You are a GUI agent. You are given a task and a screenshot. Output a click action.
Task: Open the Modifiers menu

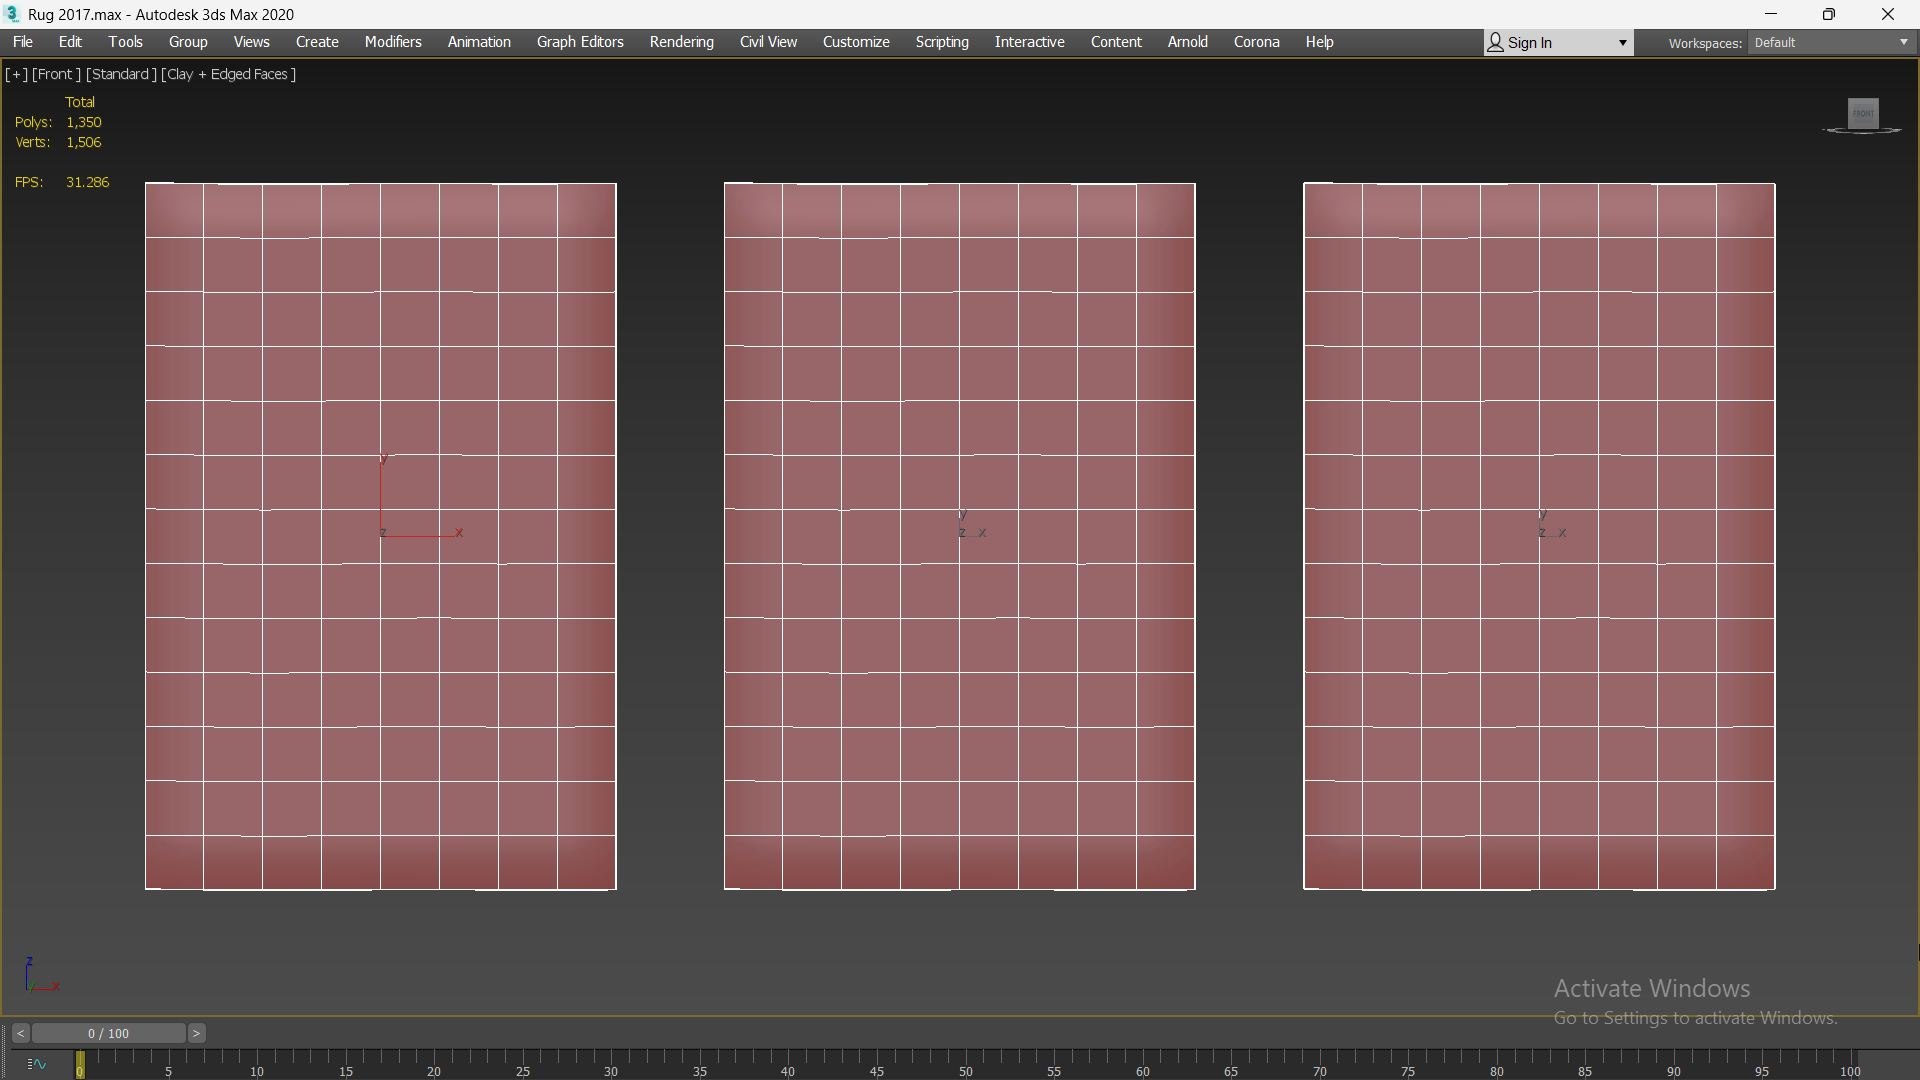(393, 42)
